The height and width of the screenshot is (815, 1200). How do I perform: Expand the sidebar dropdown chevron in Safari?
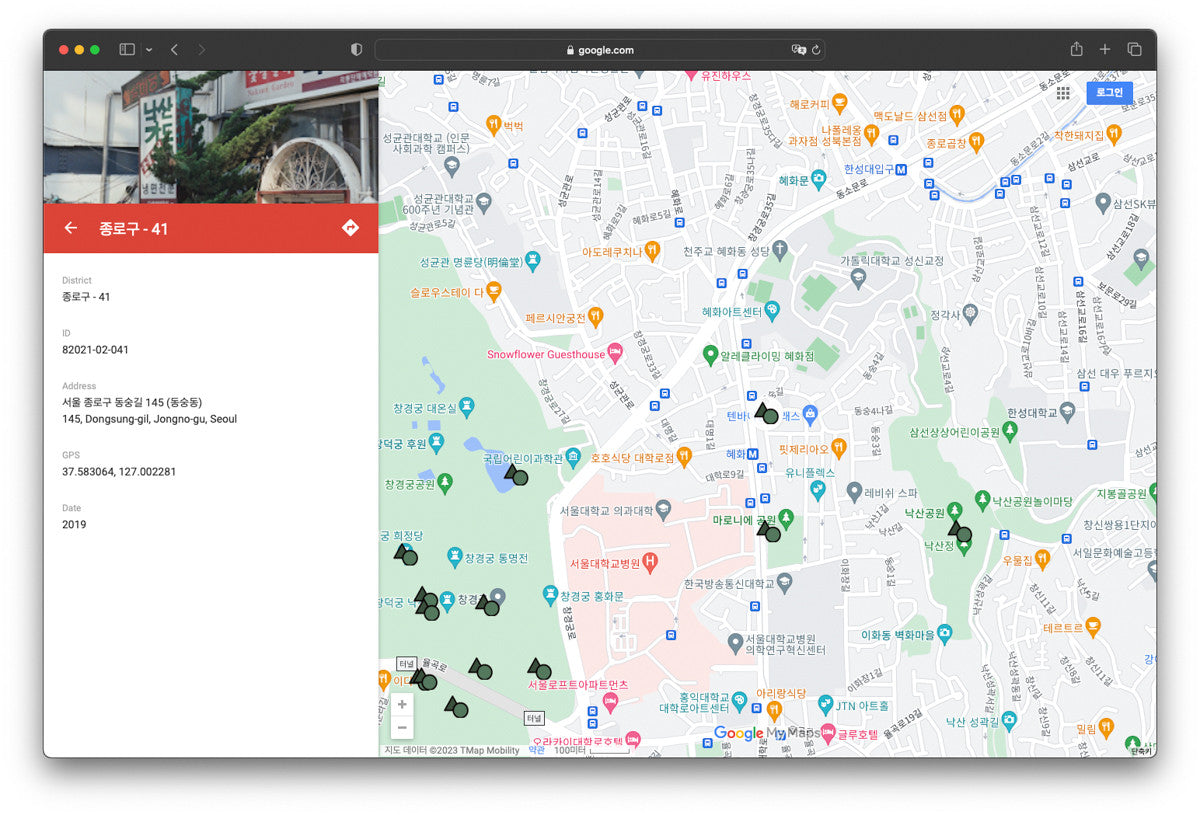149,49
